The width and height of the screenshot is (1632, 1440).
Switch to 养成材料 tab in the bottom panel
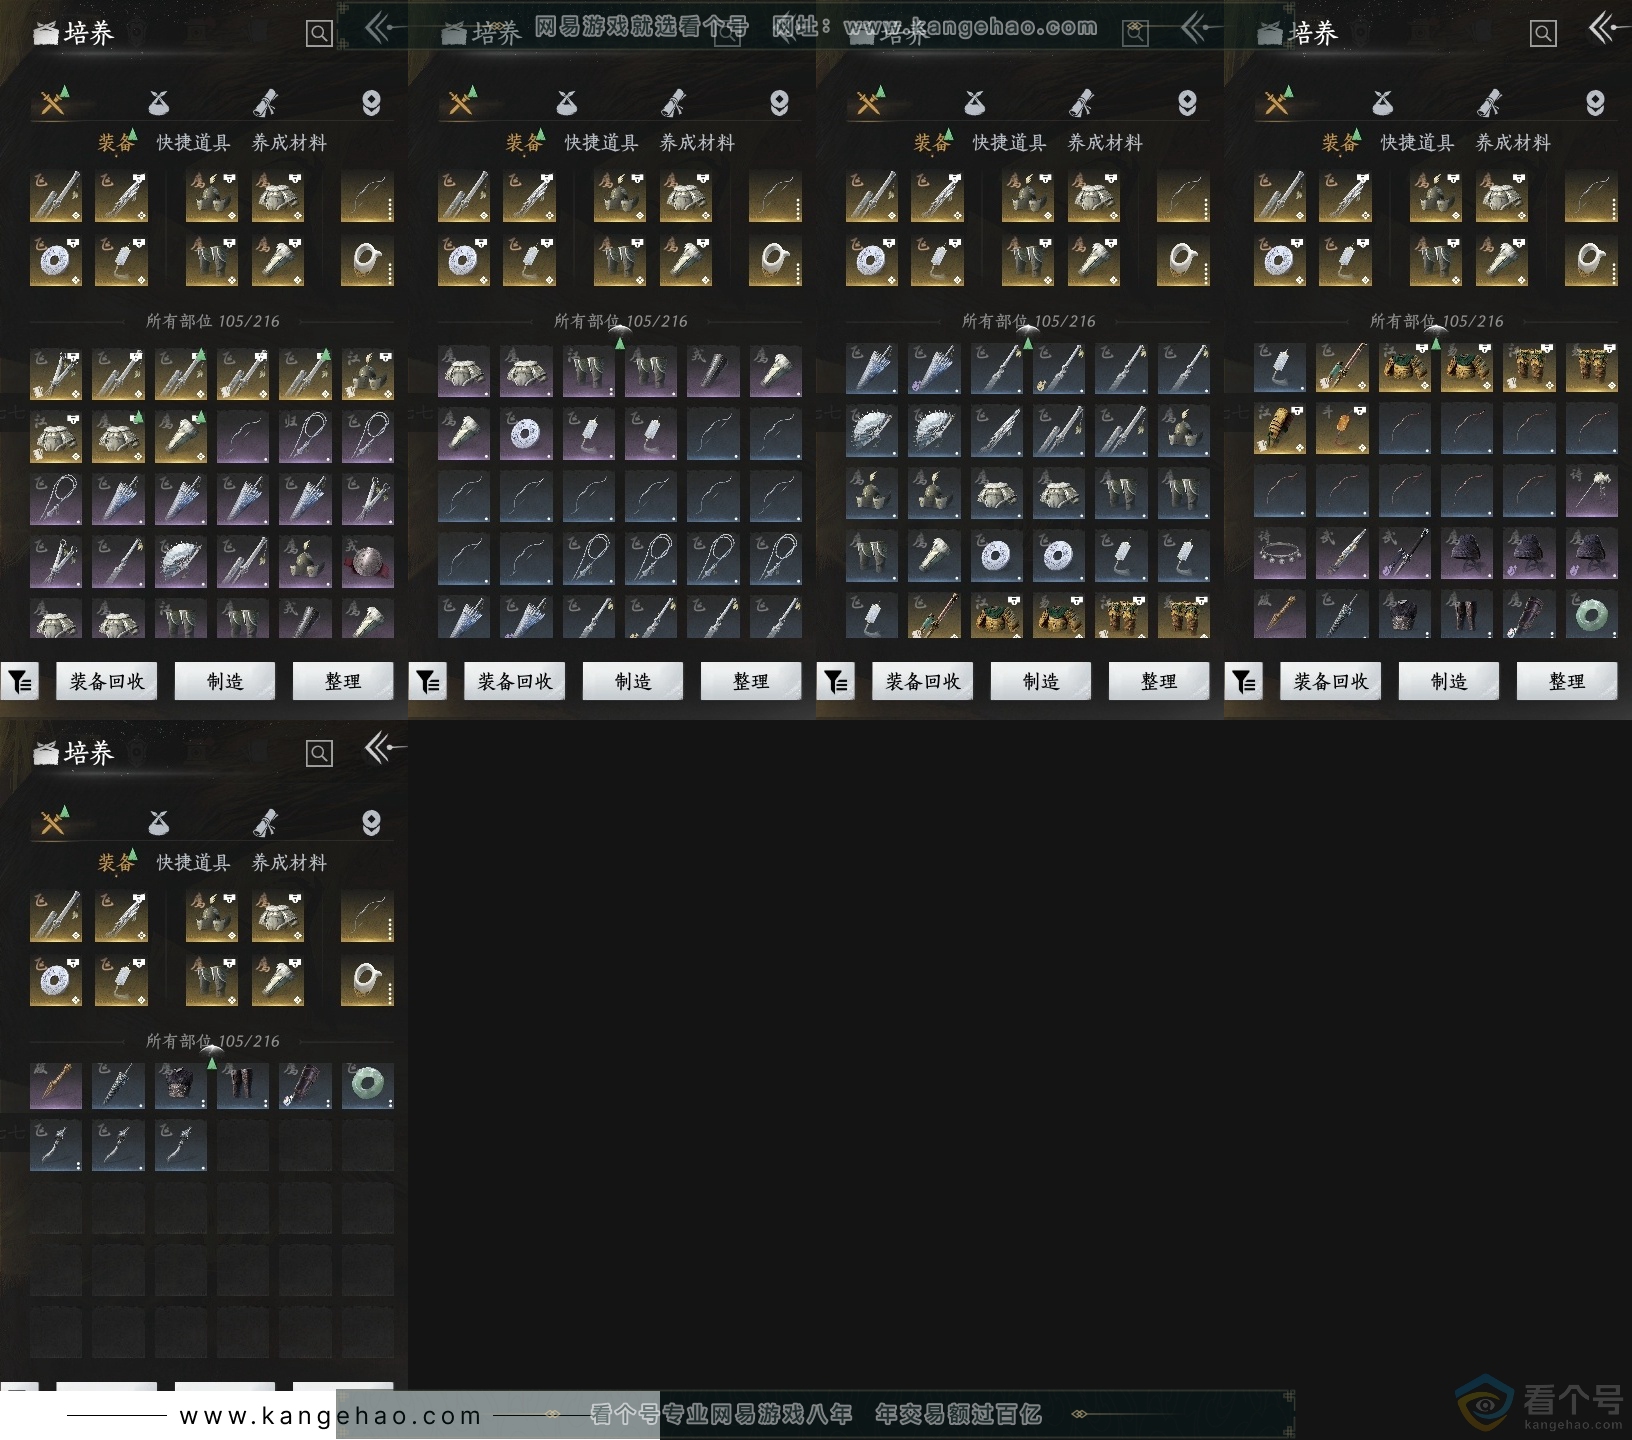[289, 862]
